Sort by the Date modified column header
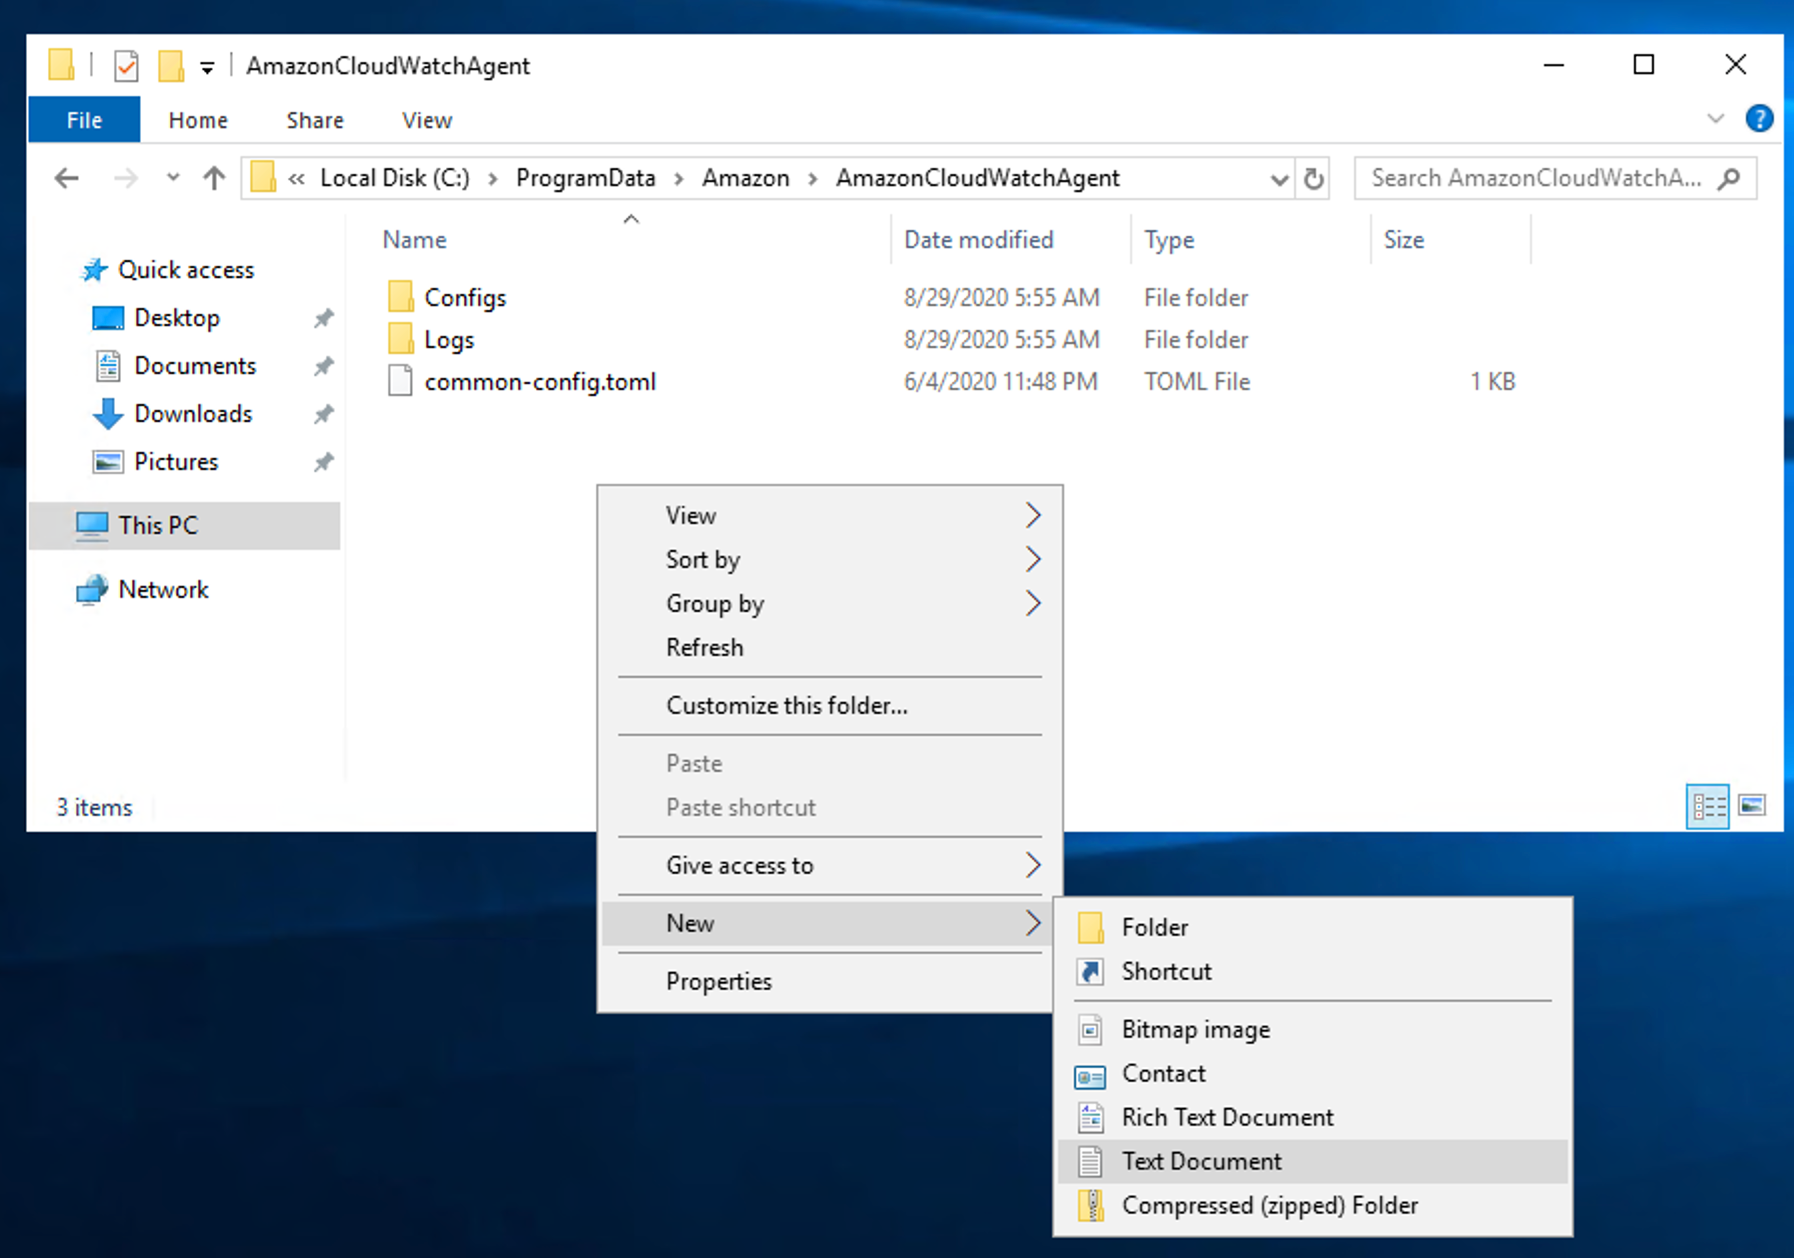1794x1258 pixels. click(979, 240)
